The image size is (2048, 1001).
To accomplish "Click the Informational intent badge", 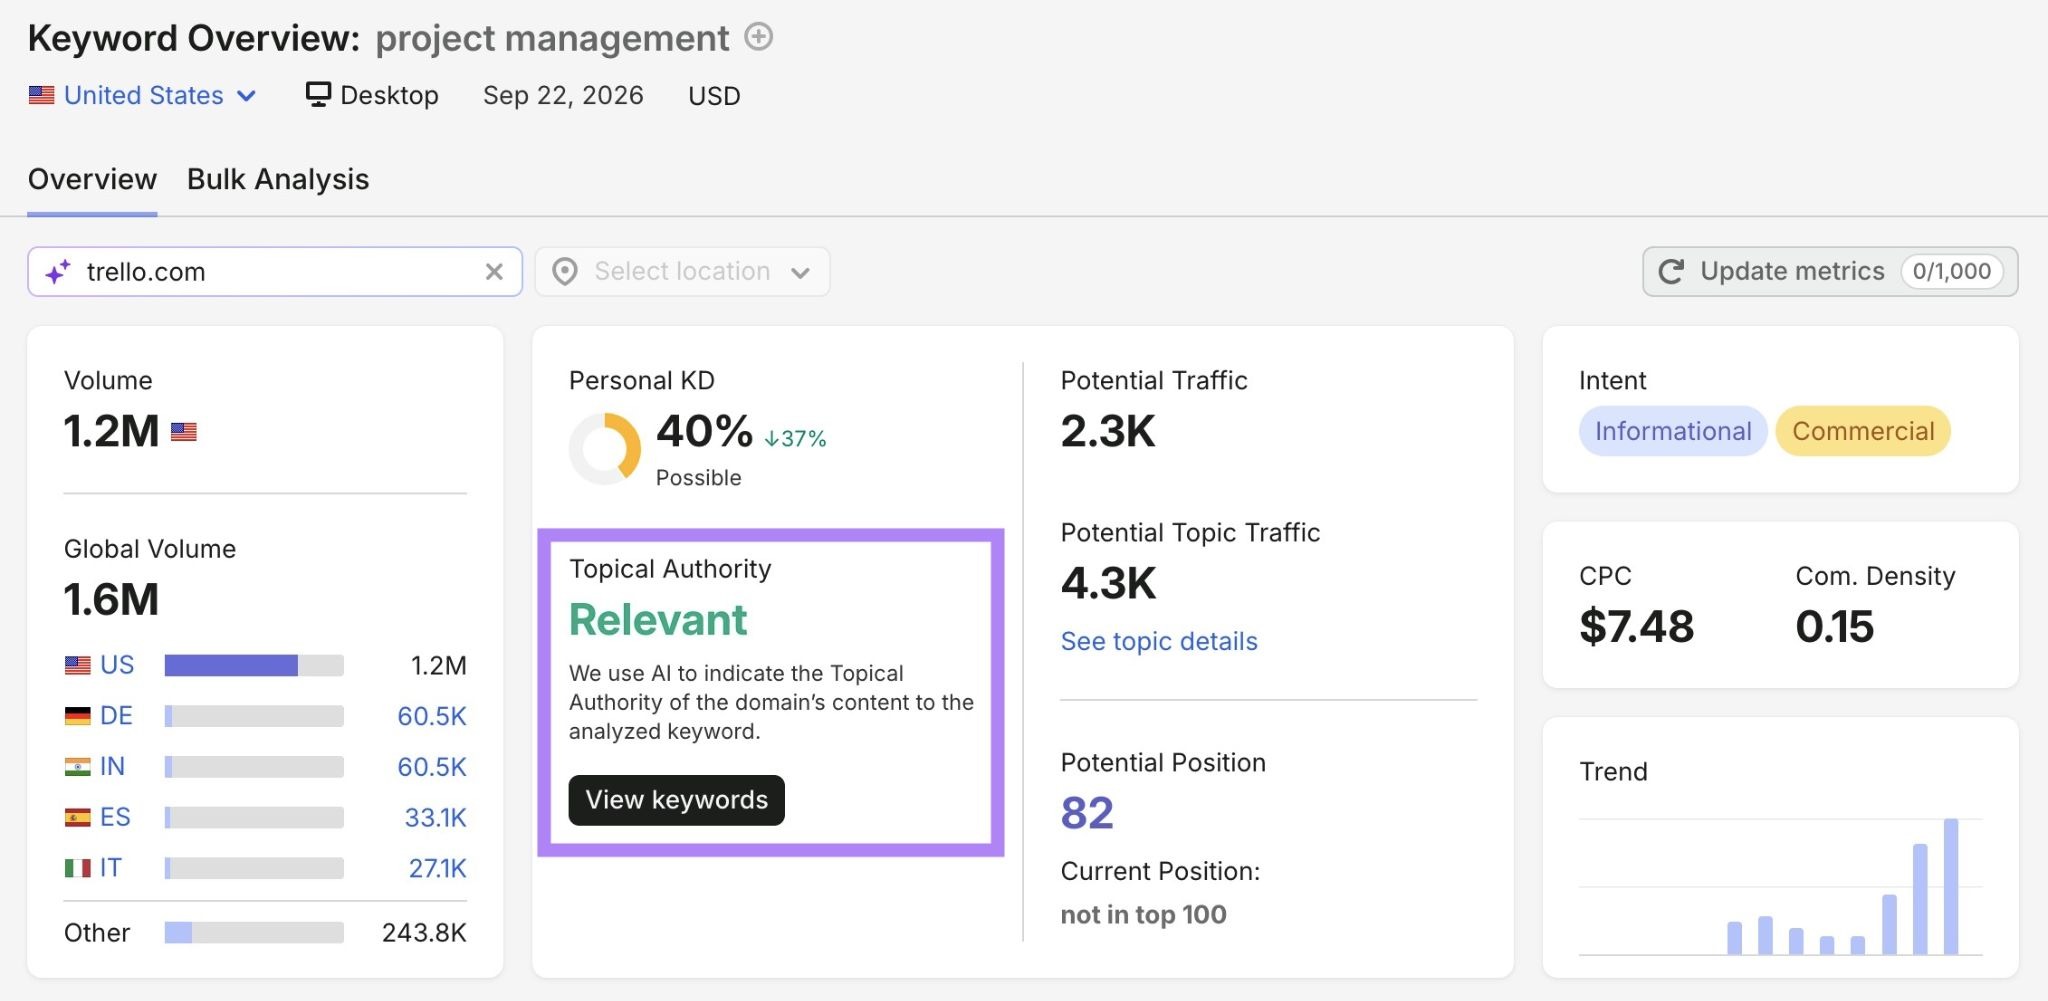I will coord(1673,431).
